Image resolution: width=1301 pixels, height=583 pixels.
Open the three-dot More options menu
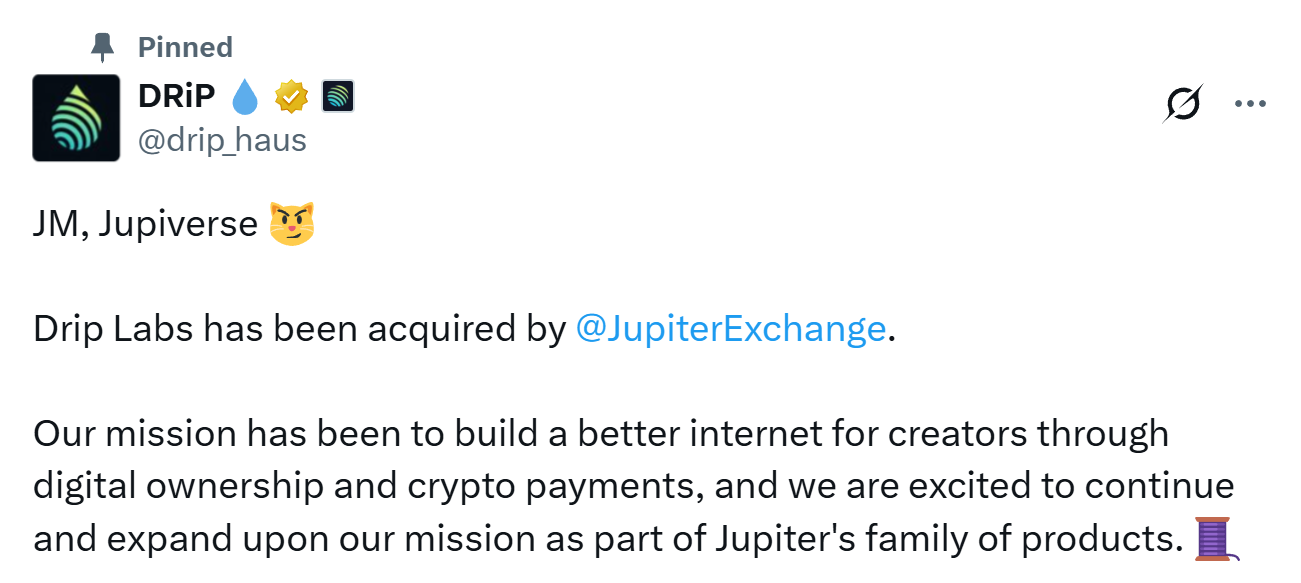coord(1250,103)
